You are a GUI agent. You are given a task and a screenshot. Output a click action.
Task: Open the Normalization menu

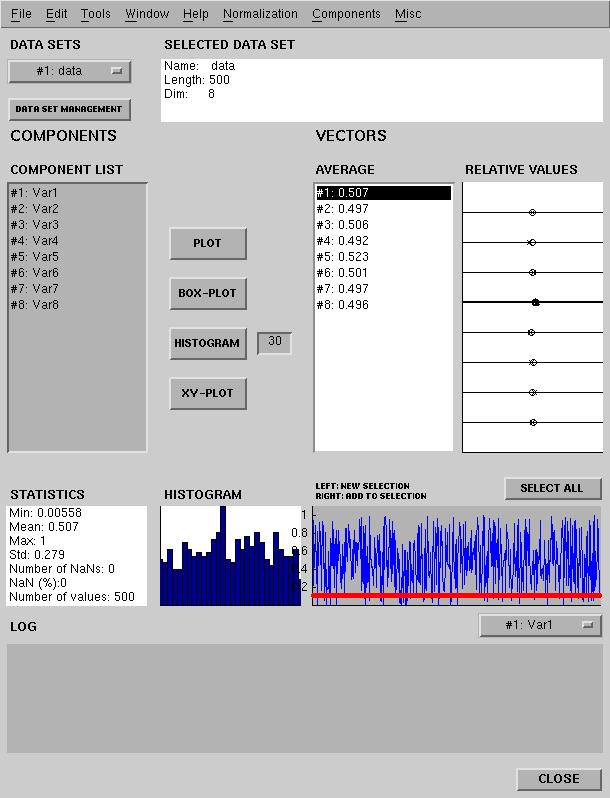(x=260, y=14)
